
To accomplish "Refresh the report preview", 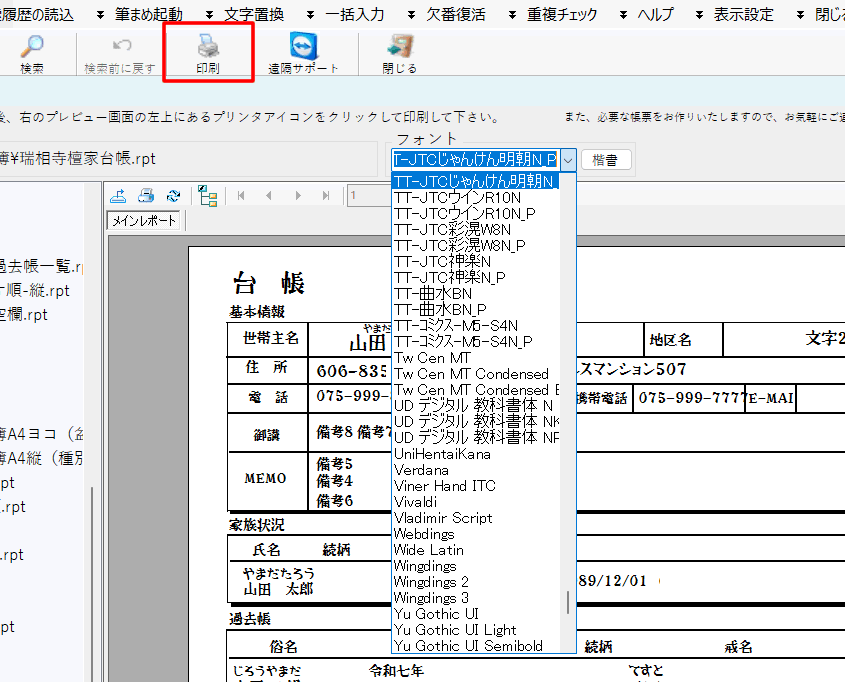I will click(x=173, y=195).
